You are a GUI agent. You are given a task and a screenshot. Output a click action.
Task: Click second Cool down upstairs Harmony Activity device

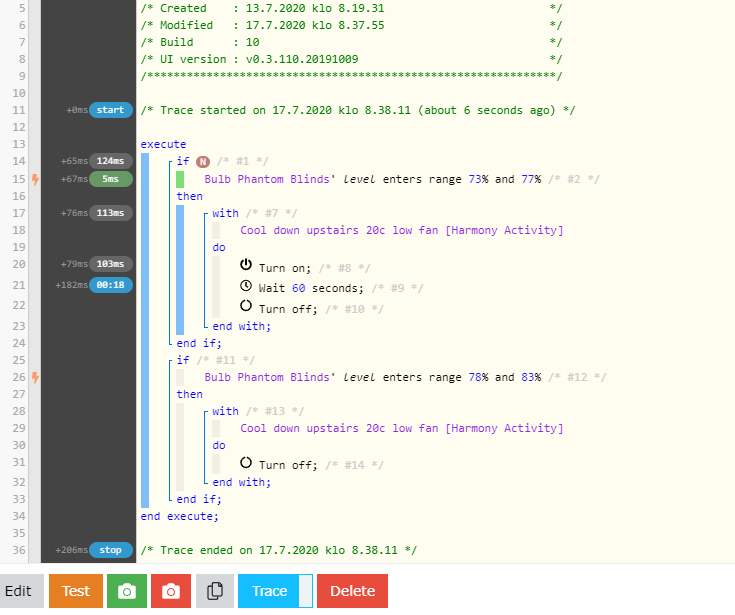(x=402, y=428)
